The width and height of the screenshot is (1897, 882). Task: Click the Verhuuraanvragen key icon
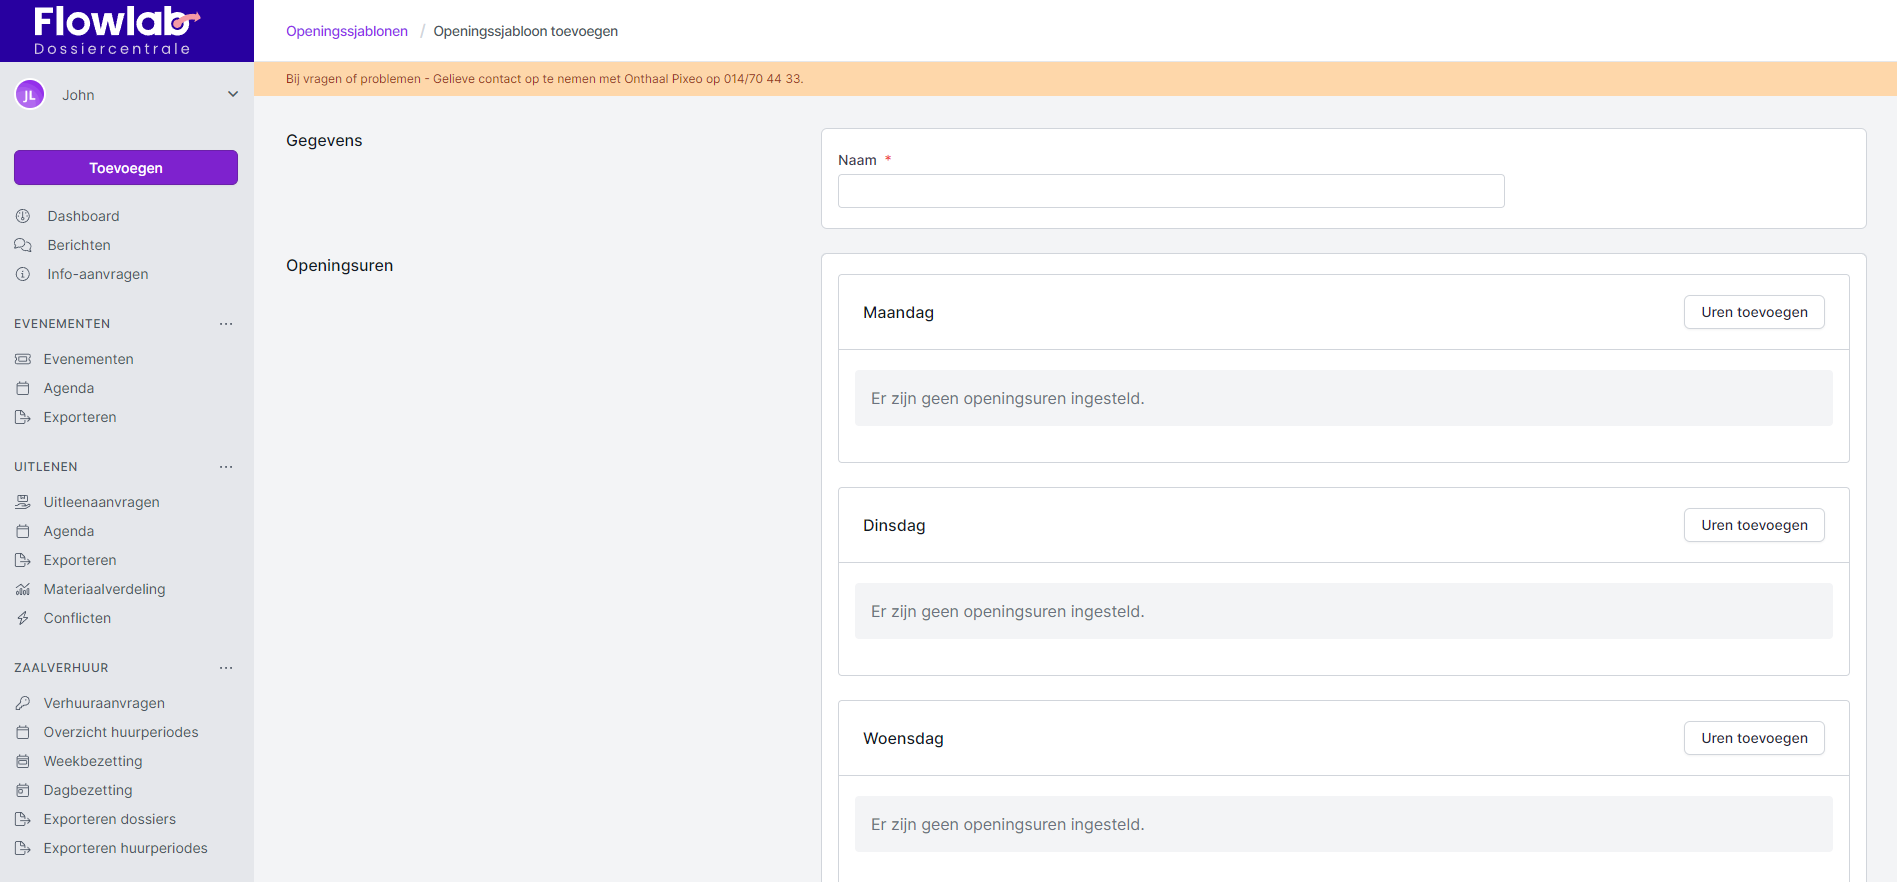click(23, 703)
